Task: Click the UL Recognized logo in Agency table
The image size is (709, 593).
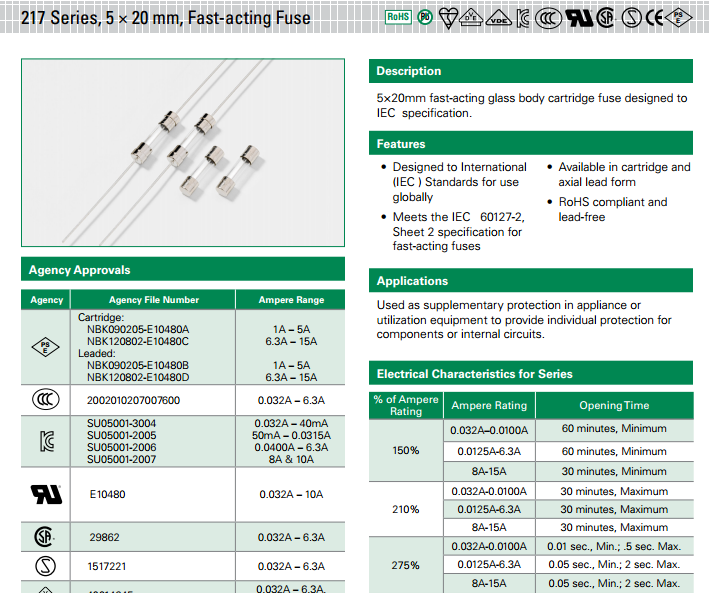Action: coord(46,494)
